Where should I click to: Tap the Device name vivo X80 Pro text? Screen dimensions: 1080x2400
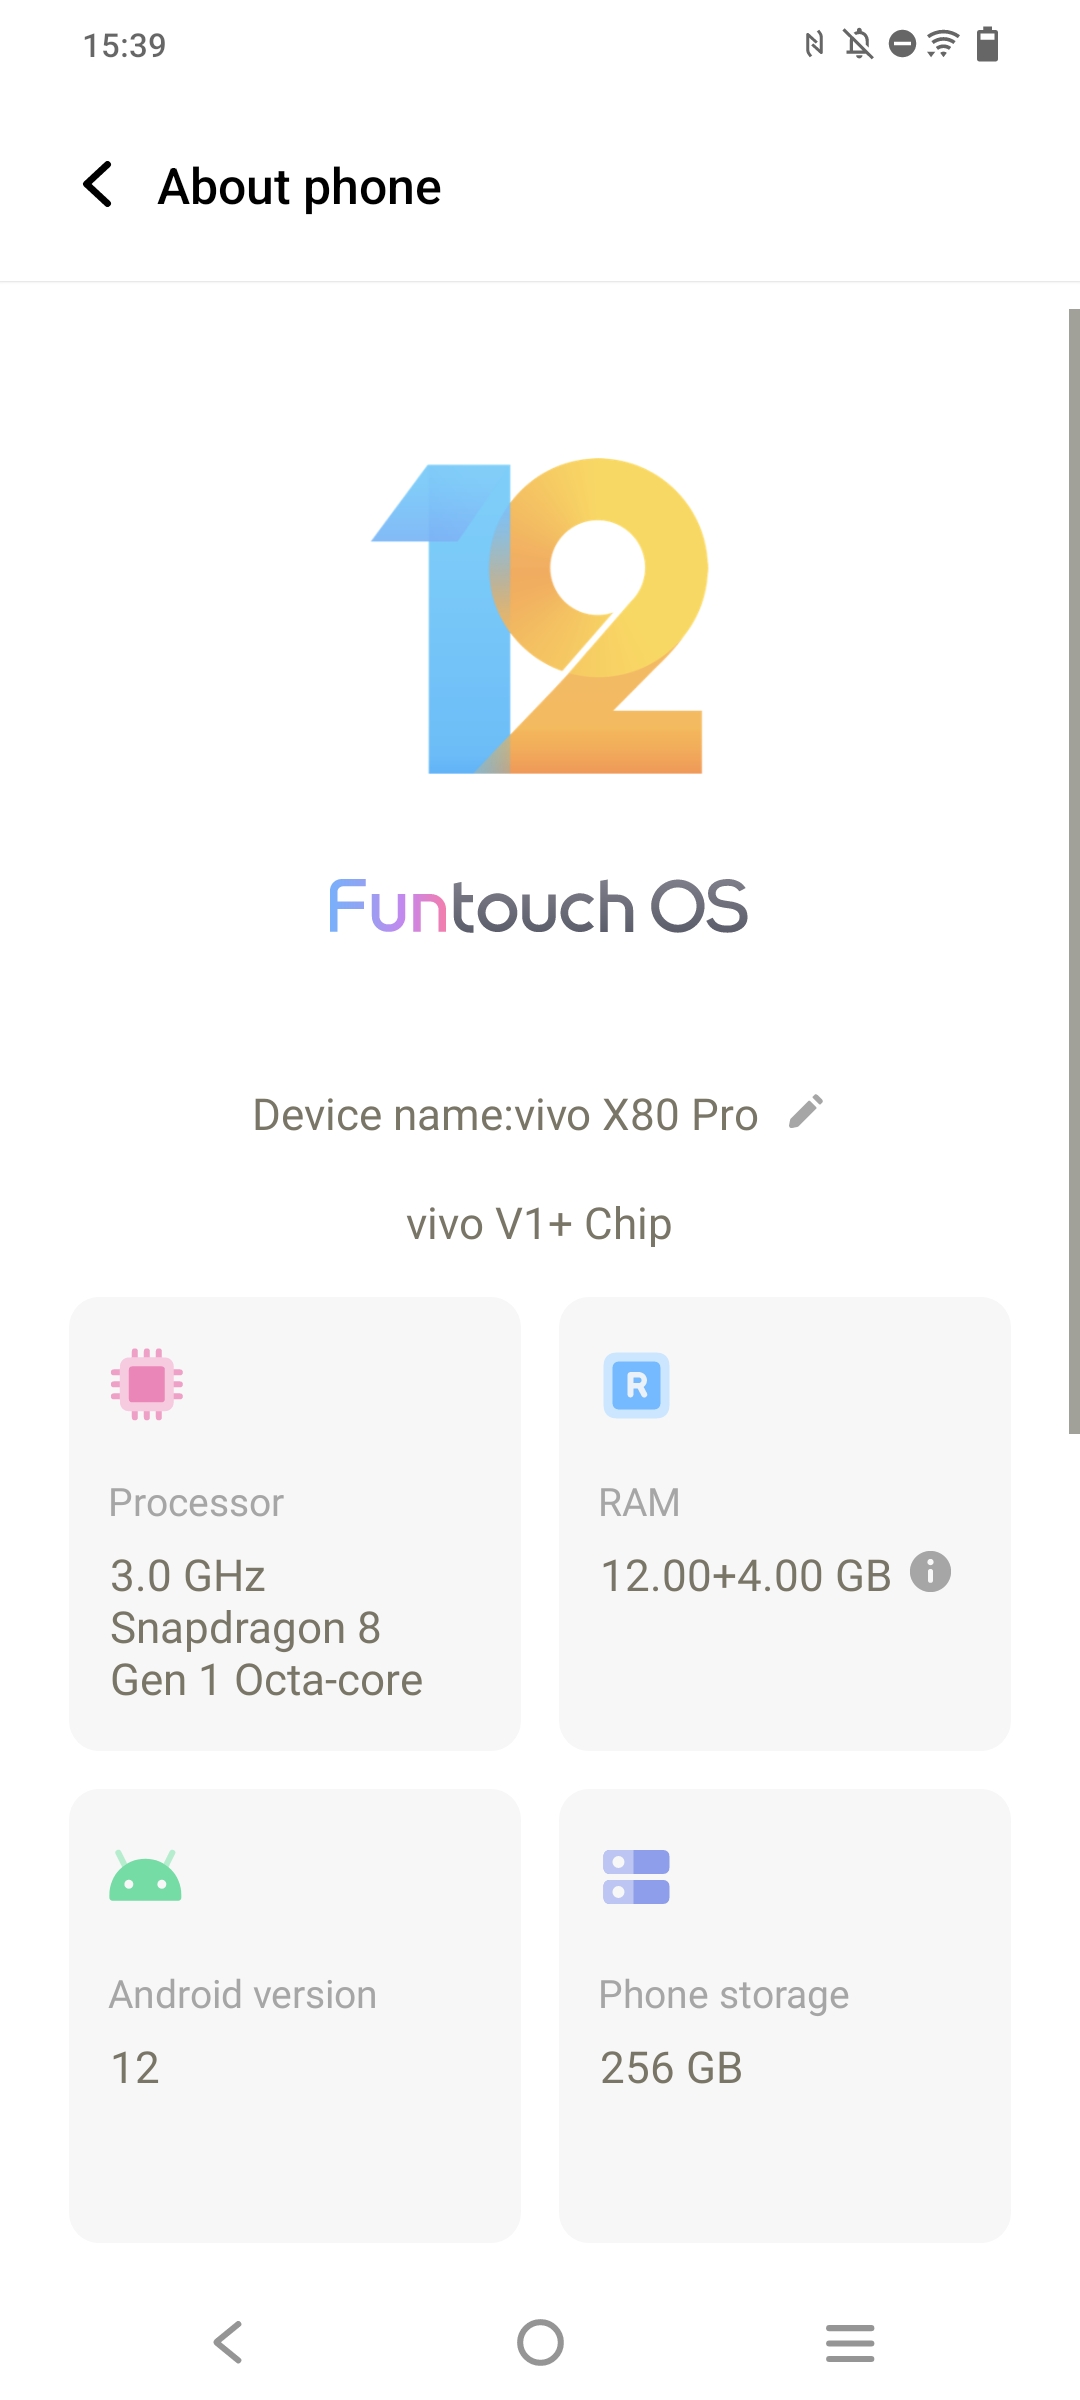[505, 1115]
